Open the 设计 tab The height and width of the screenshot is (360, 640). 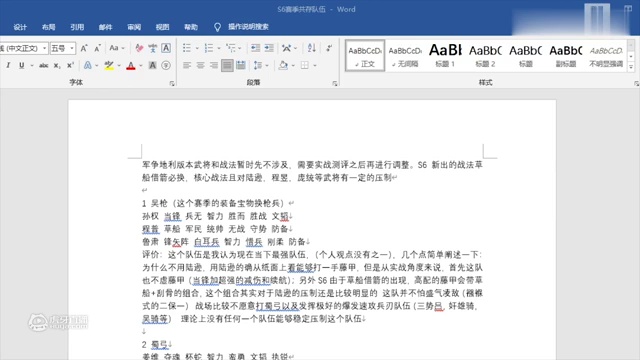click(20, 27)
